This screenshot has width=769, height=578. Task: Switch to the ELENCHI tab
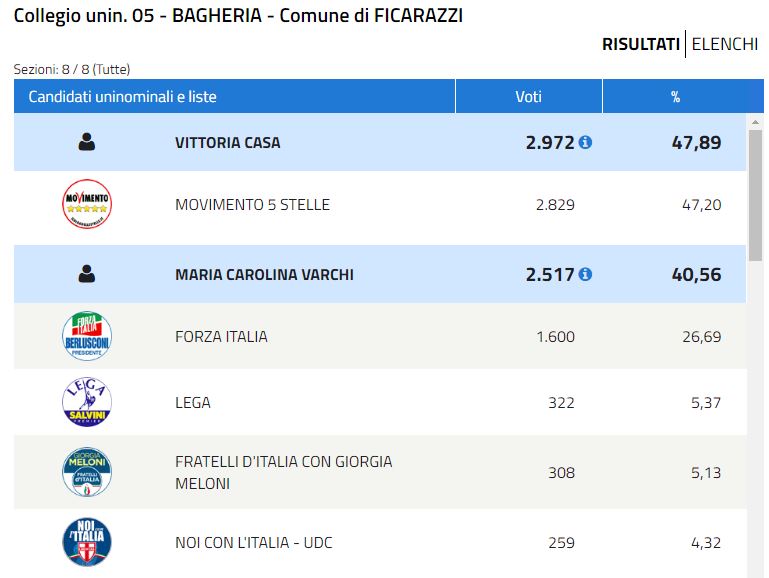click(x=725, y=44)
